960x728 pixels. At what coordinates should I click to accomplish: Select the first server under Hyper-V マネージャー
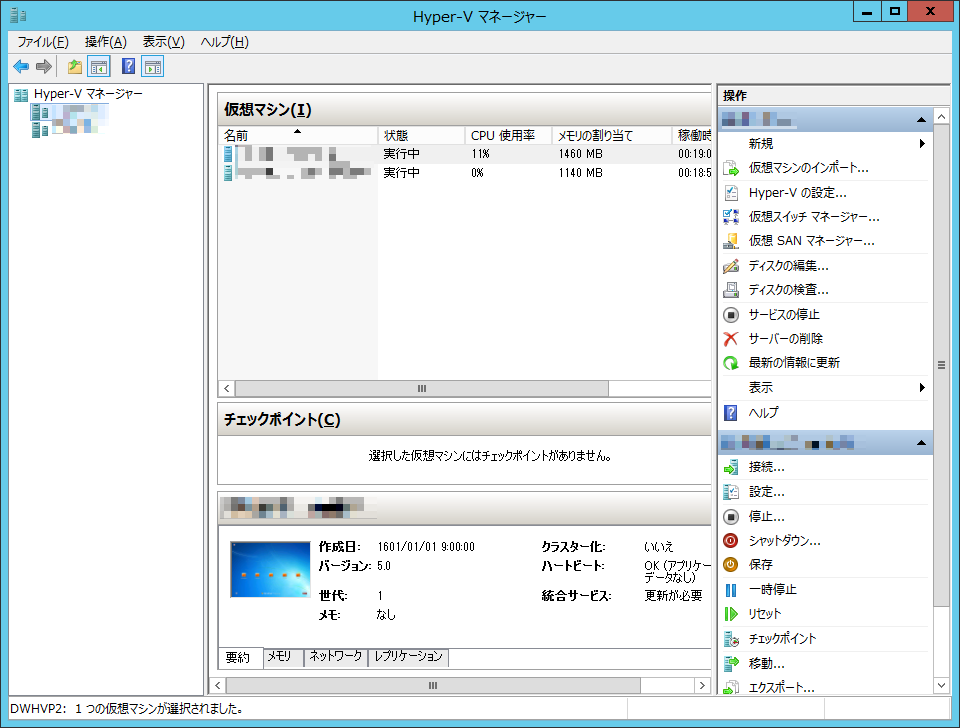[x=69, y=111]
